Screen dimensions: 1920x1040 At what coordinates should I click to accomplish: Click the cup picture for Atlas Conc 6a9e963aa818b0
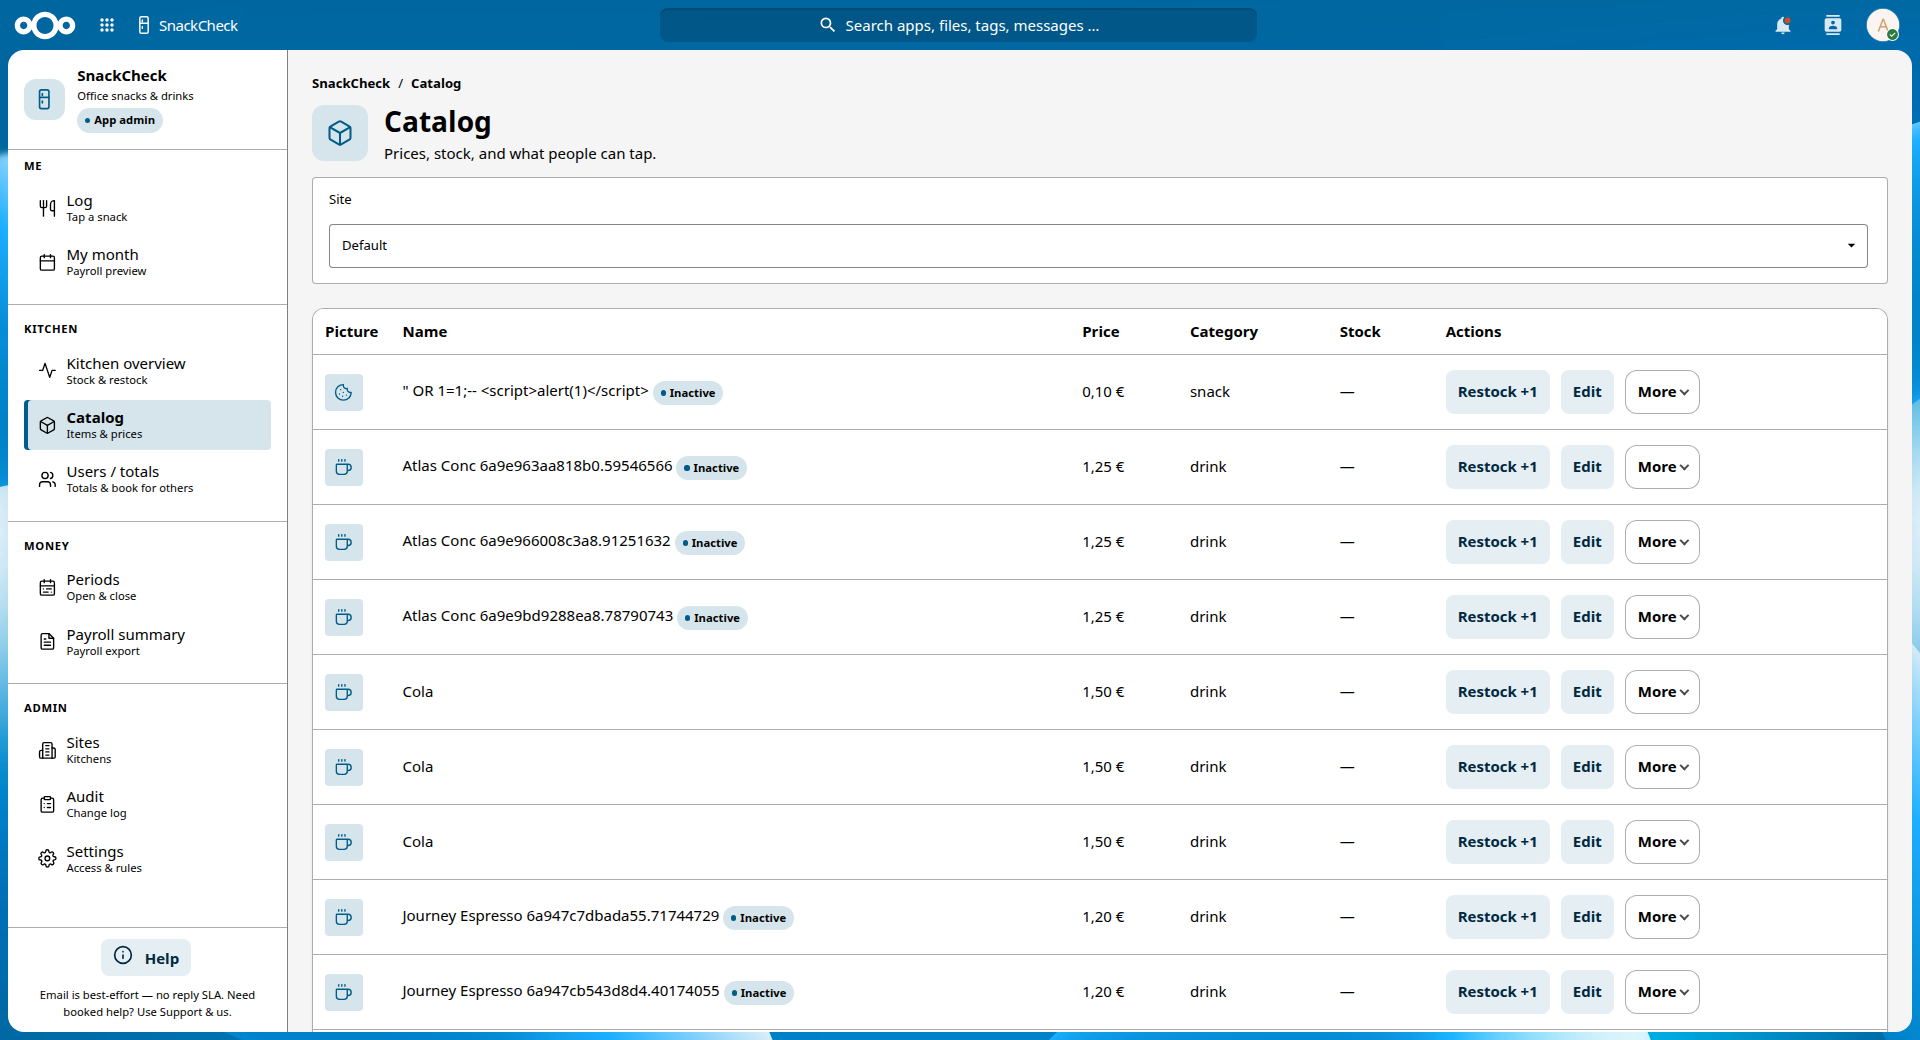[x=344, y=467]
